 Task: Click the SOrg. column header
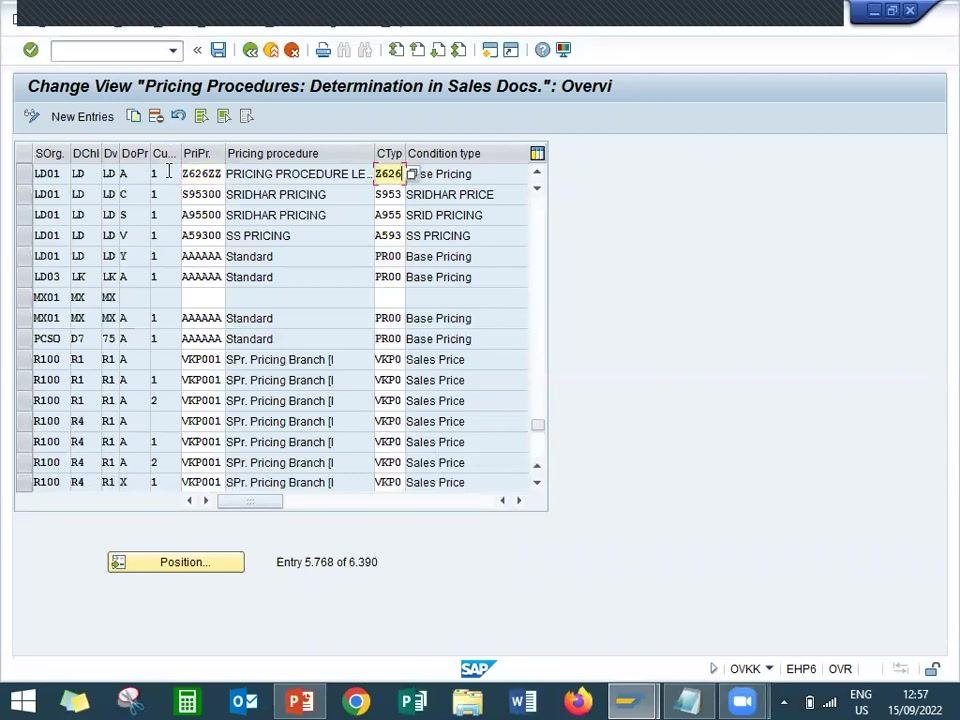coord(51,154)
